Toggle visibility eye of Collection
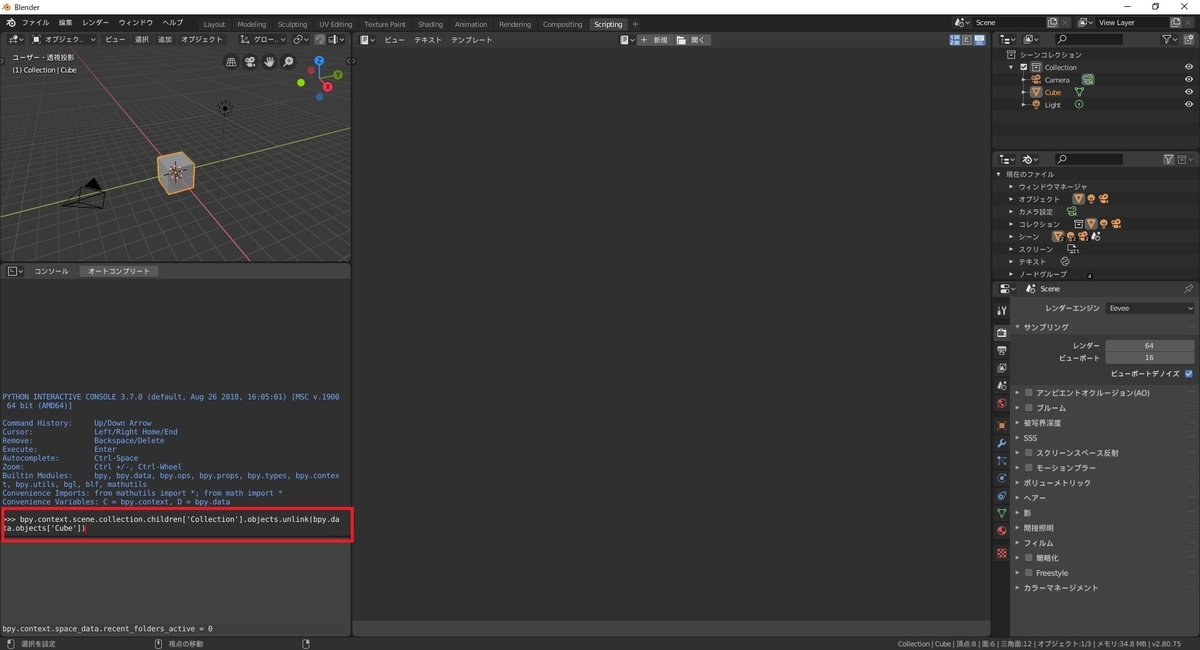 pyautogui.click(x=1189, y=67)
